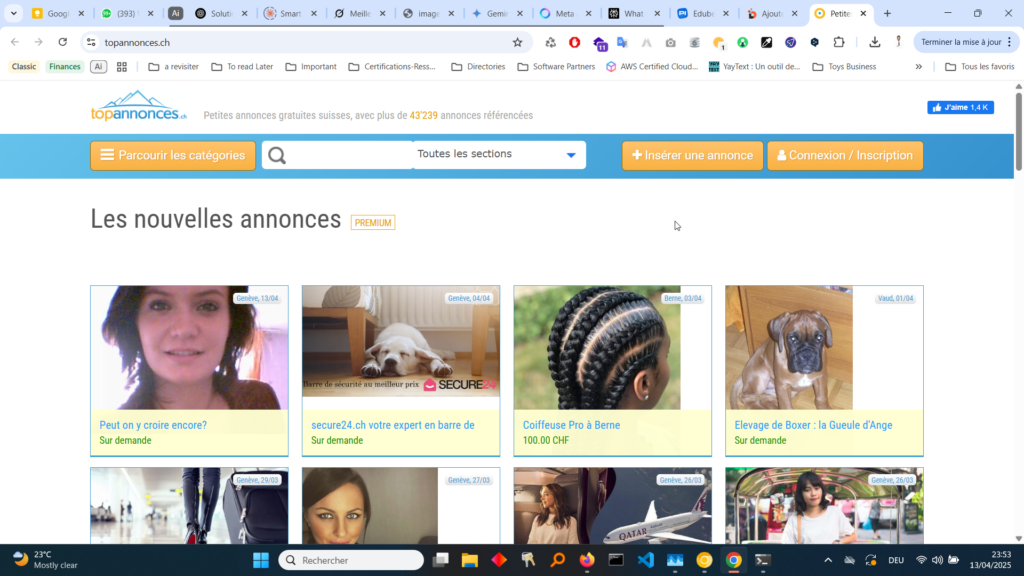
Task: Reload the page
Action: pyautogui.click(x=63, y=42)
